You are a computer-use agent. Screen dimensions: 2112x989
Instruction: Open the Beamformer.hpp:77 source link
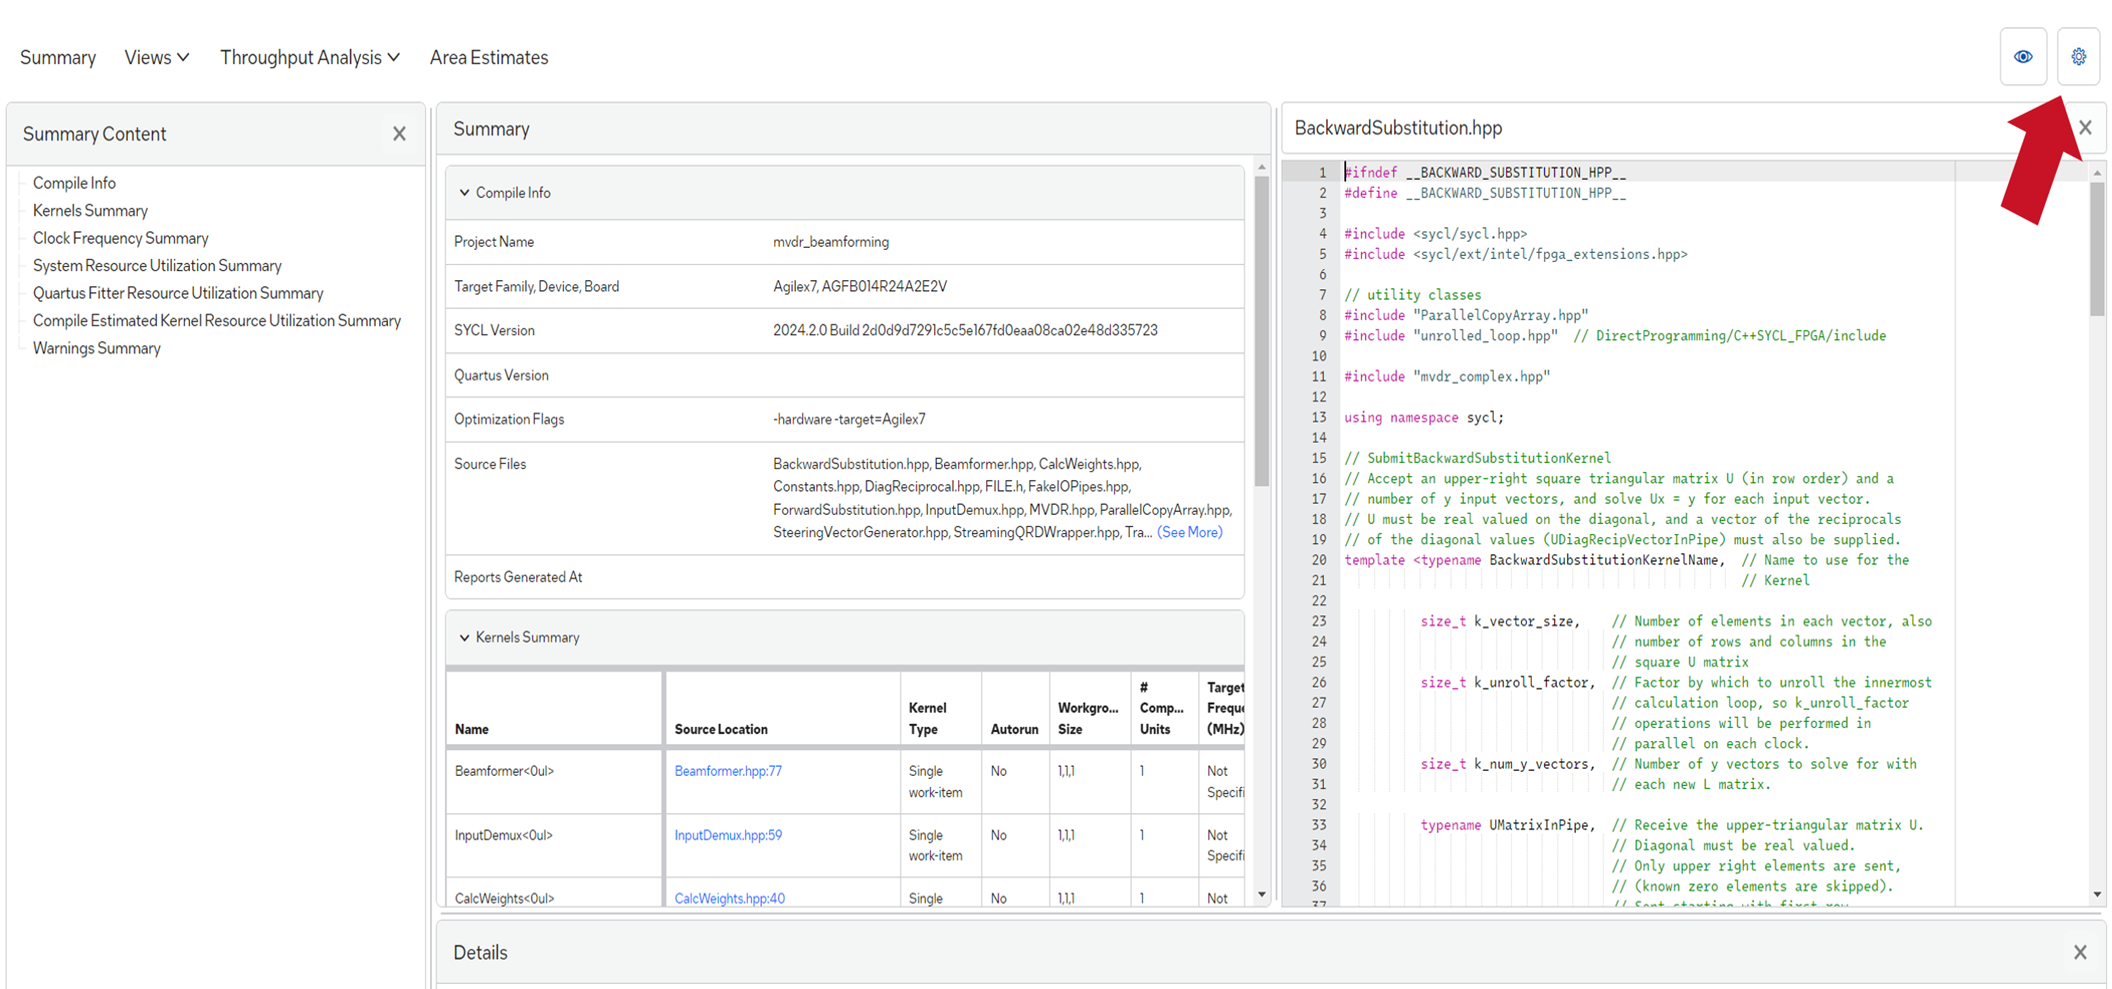(728, 771)
